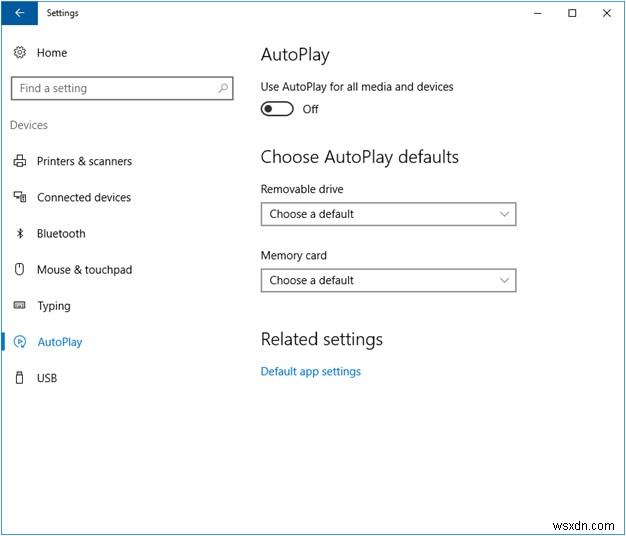The image size is (626, 536).
Task: Open the Removable drive default dropdown
Action: click(x=388, y=214)
